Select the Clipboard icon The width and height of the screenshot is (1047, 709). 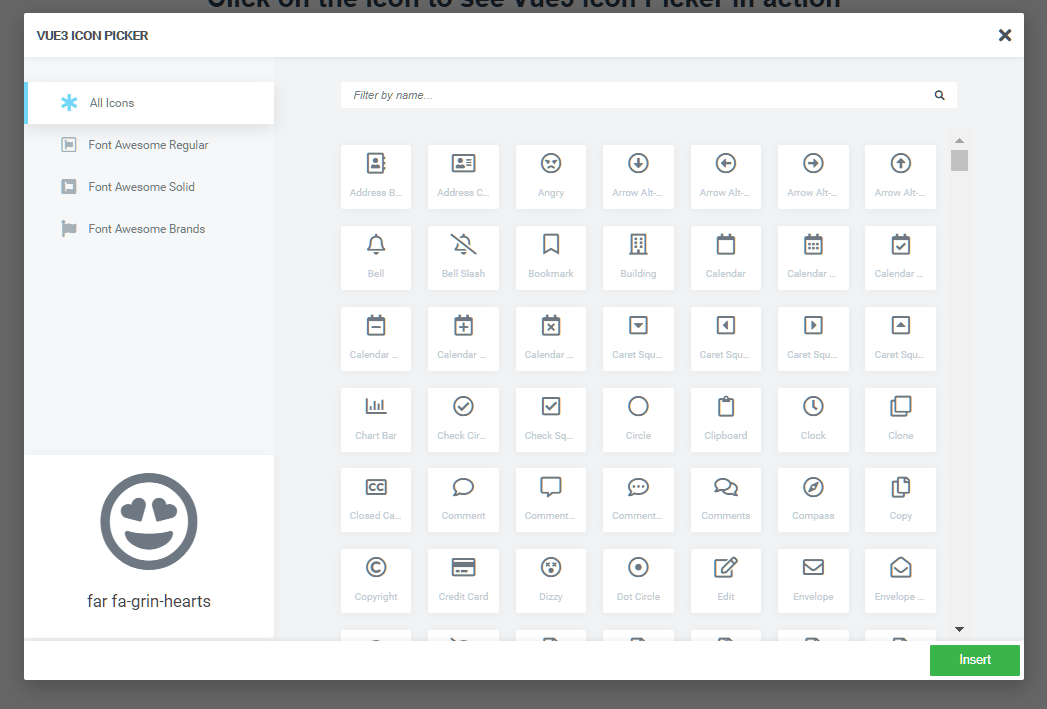[x=725, y=419]
